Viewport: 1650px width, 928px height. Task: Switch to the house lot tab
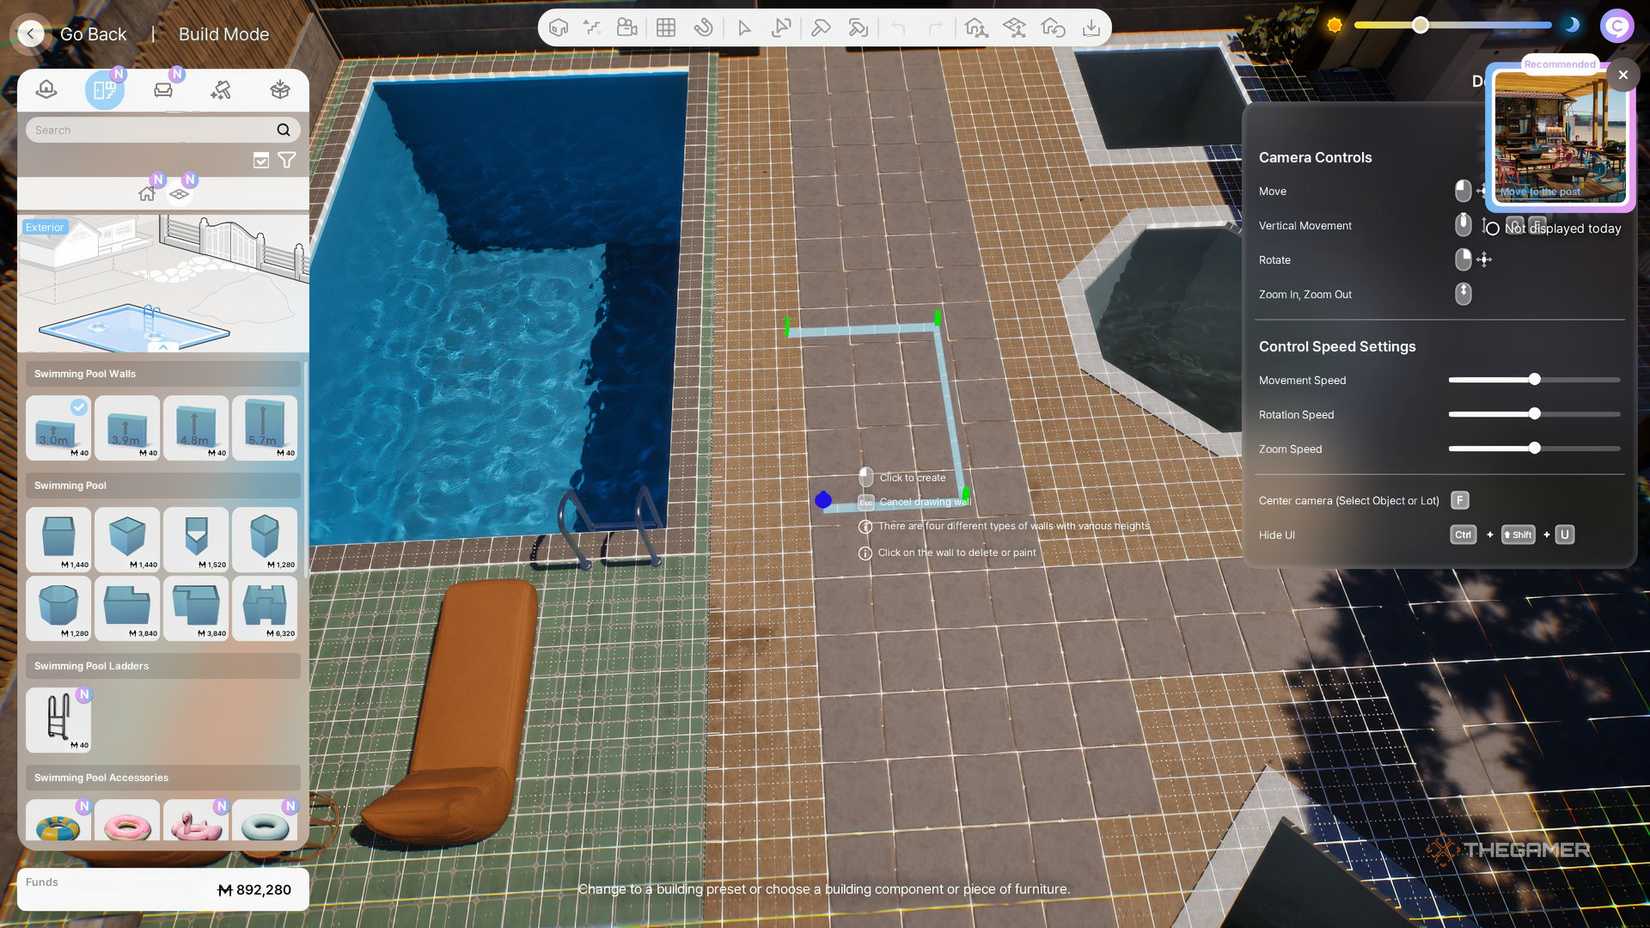tap(46, 90)
